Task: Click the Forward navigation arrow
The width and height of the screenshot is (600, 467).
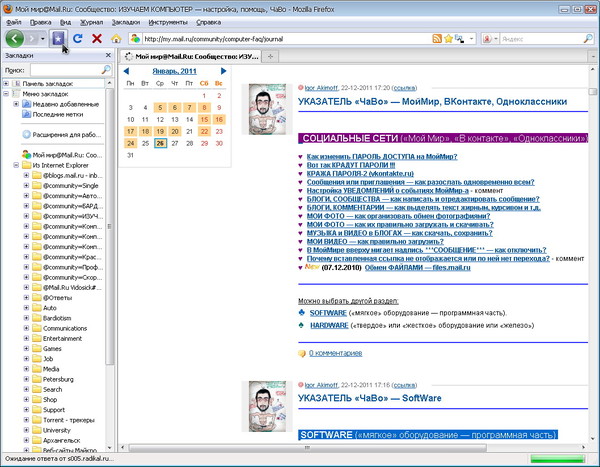Action: pos(32,39)
